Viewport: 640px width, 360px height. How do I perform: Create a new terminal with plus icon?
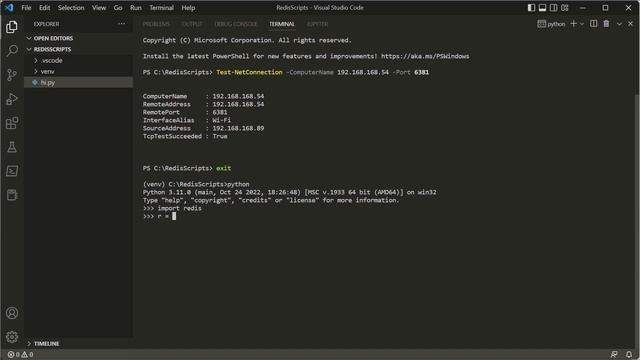[573, 24]
